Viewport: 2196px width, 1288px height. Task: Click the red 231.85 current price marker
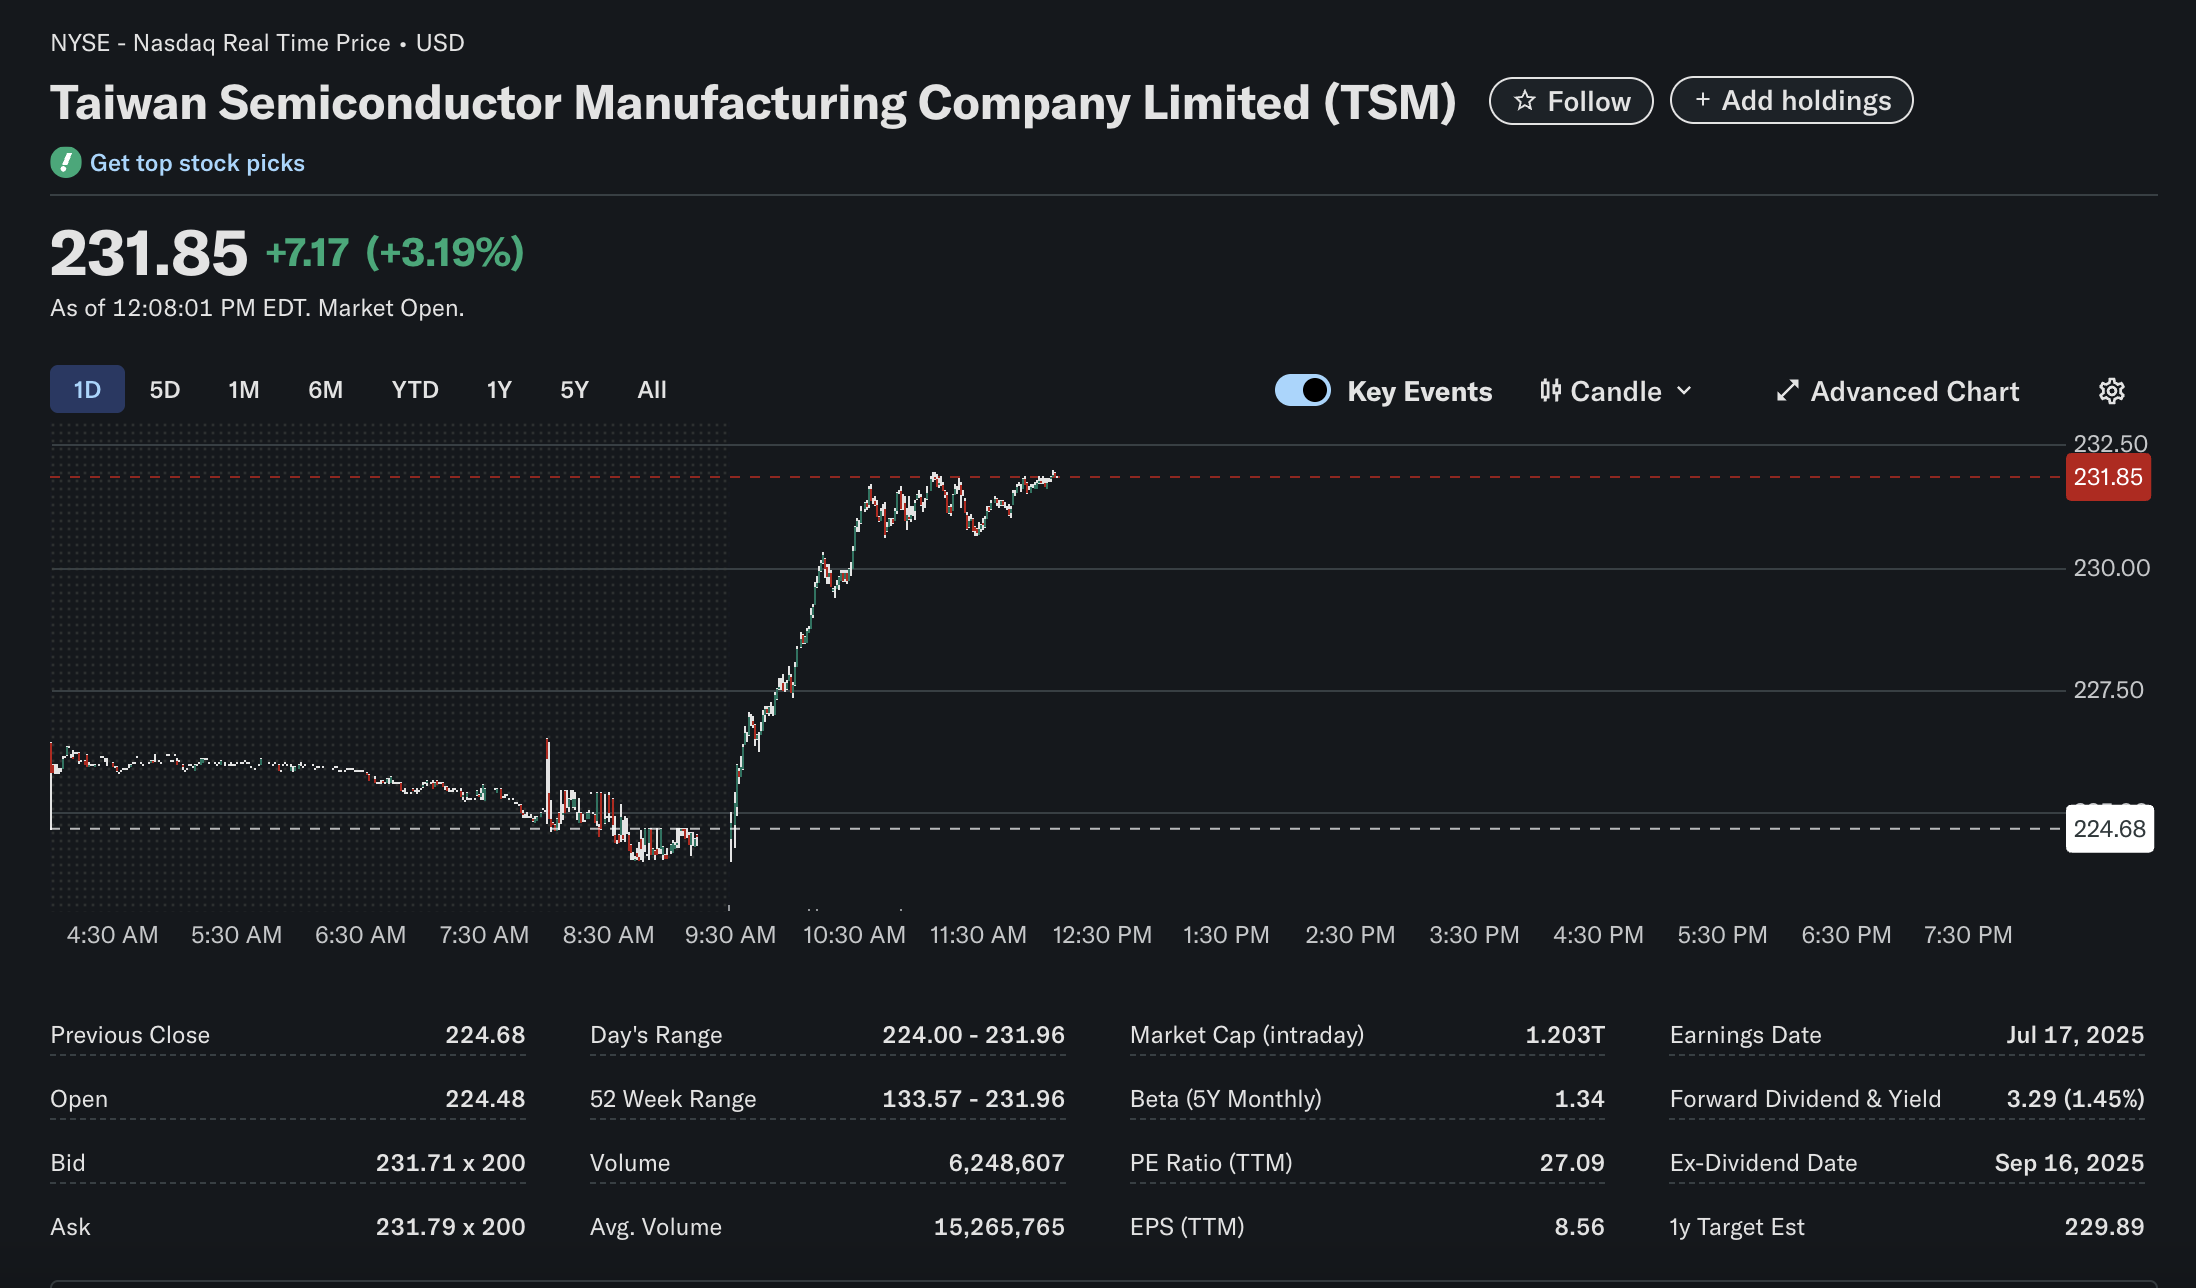pos(2108,477)
